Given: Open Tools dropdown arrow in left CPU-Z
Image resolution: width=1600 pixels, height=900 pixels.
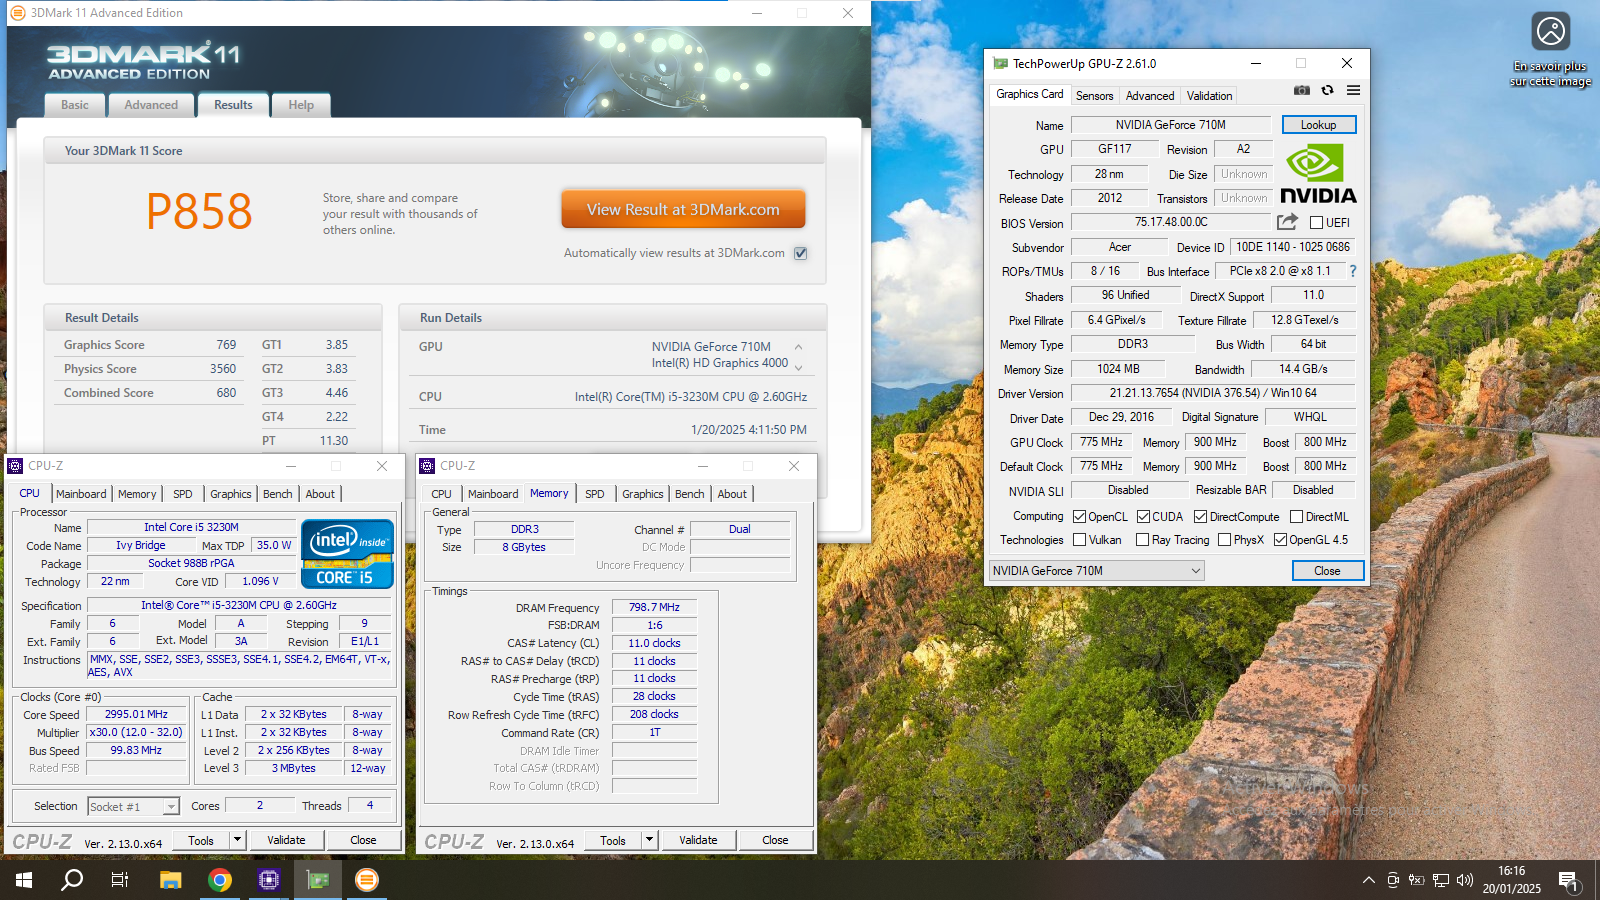Looking at the screenshot, I should (238, 840).
